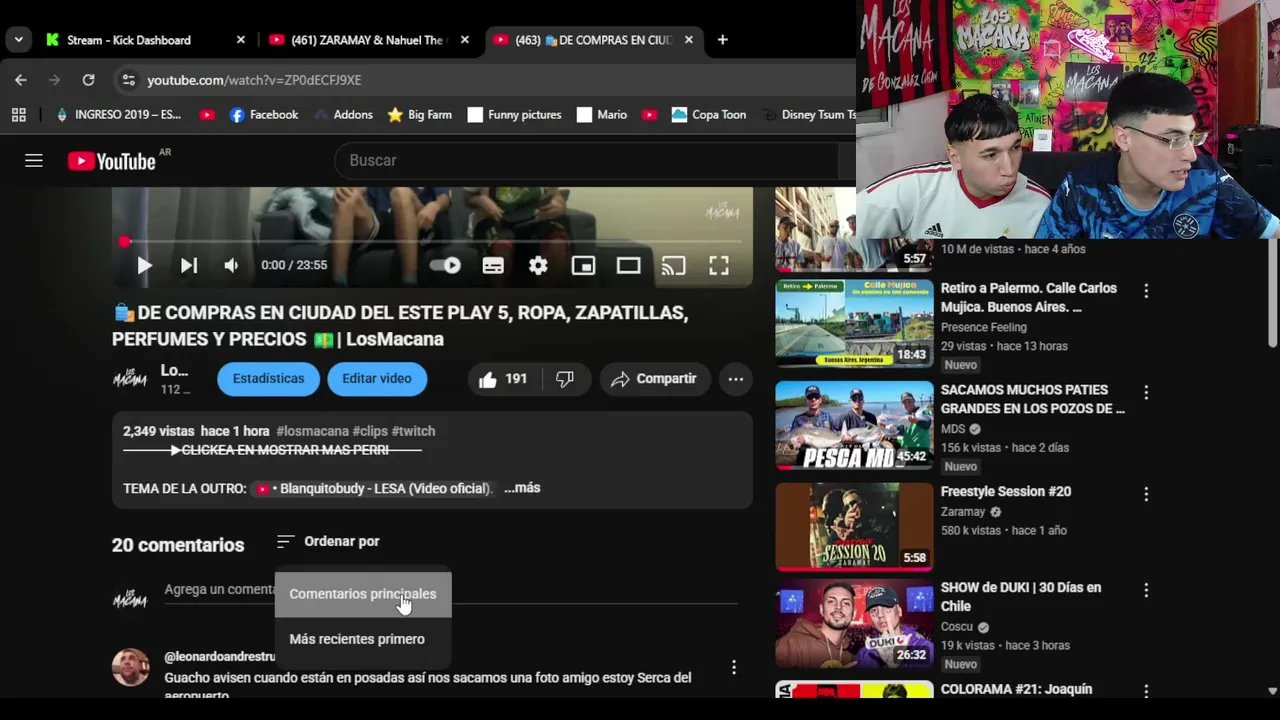Open tab search dropdown arrow

point(18,40)
